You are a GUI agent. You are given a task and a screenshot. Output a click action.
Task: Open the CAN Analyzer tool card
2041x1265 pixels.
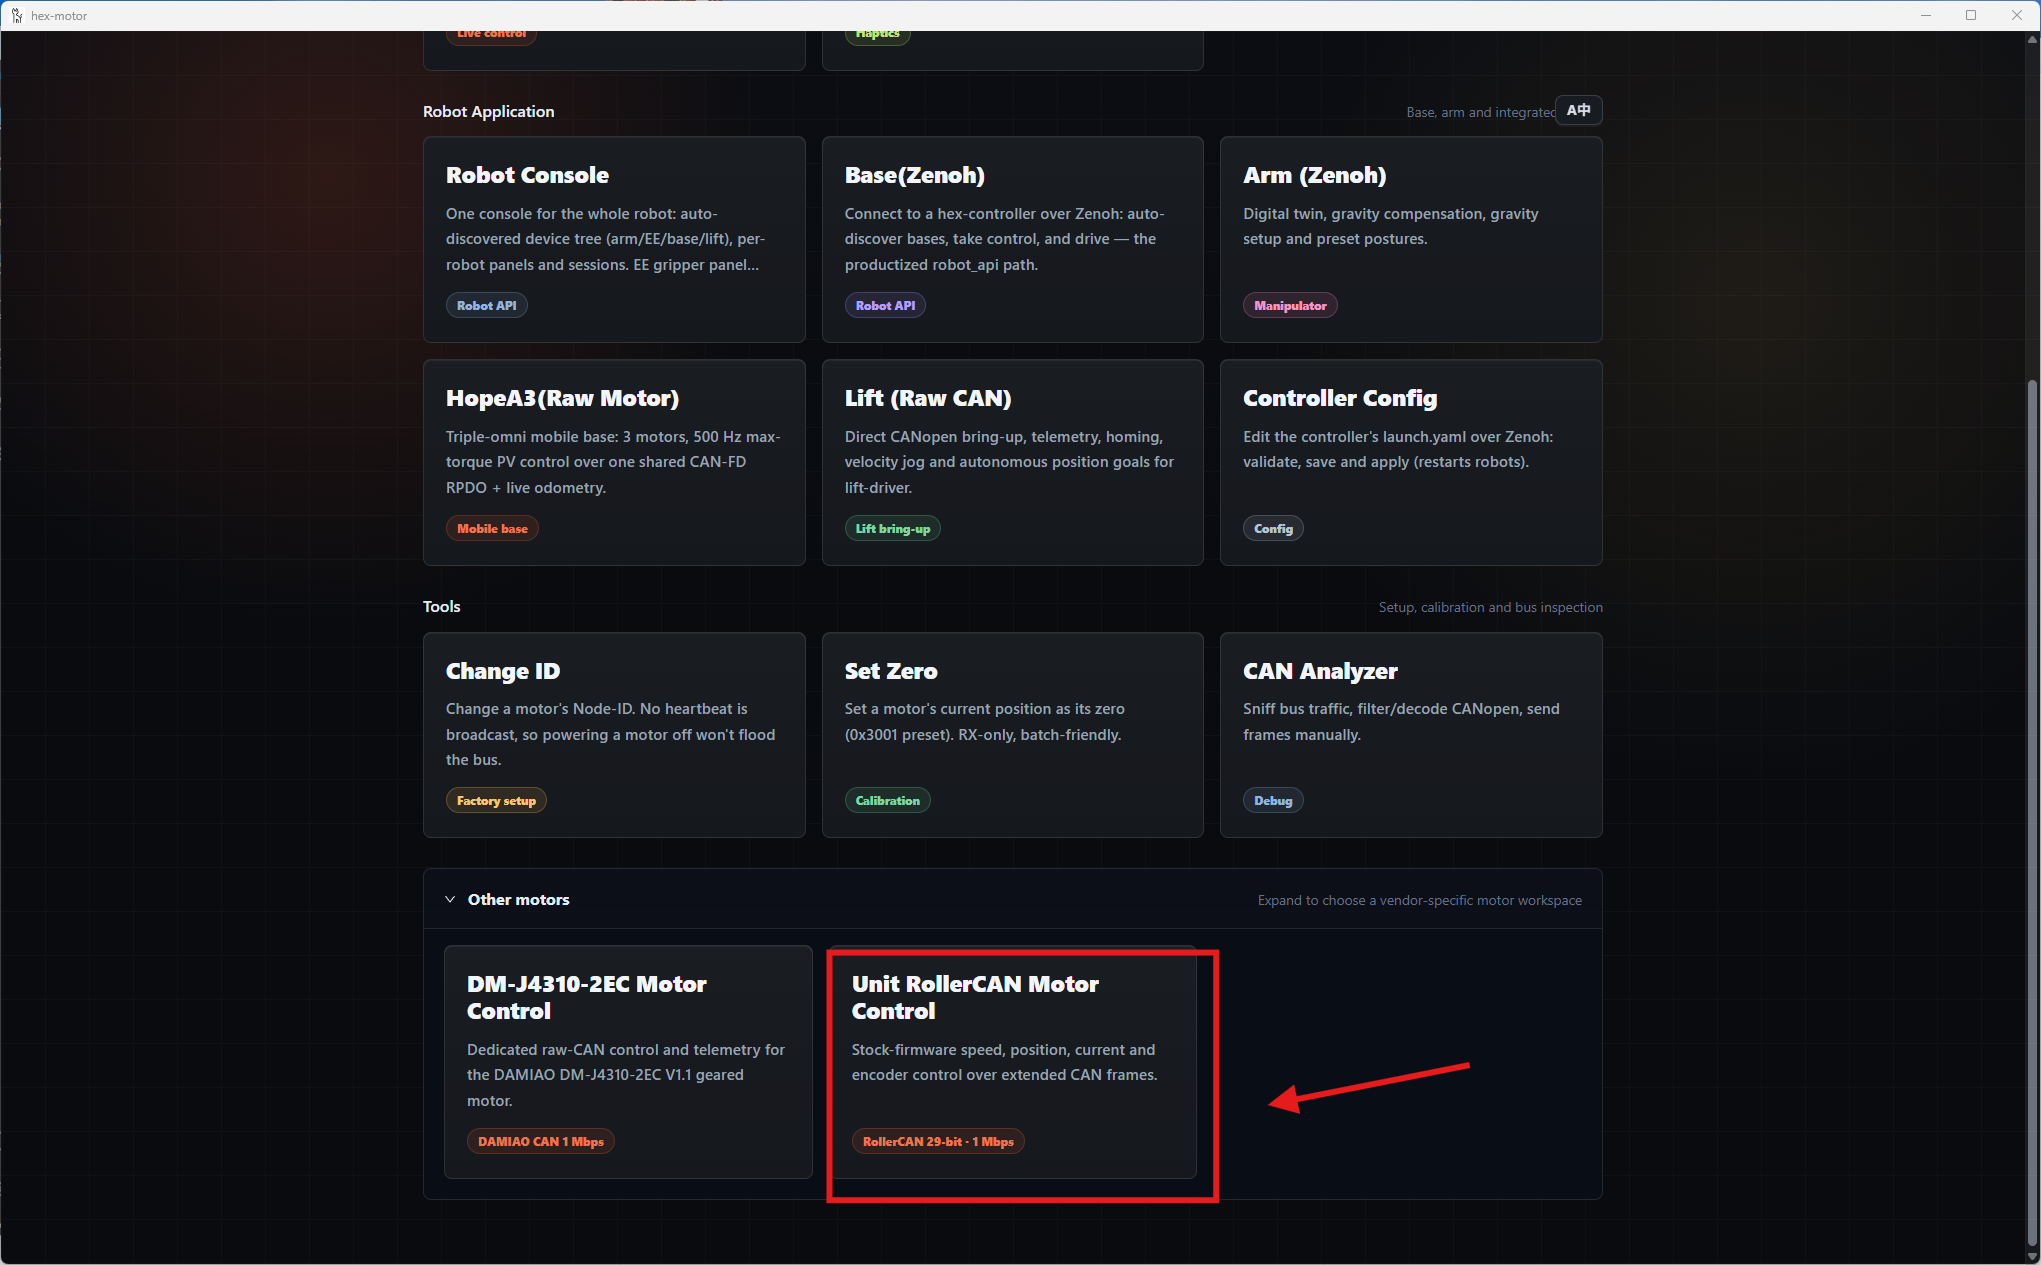point(1411,735)
